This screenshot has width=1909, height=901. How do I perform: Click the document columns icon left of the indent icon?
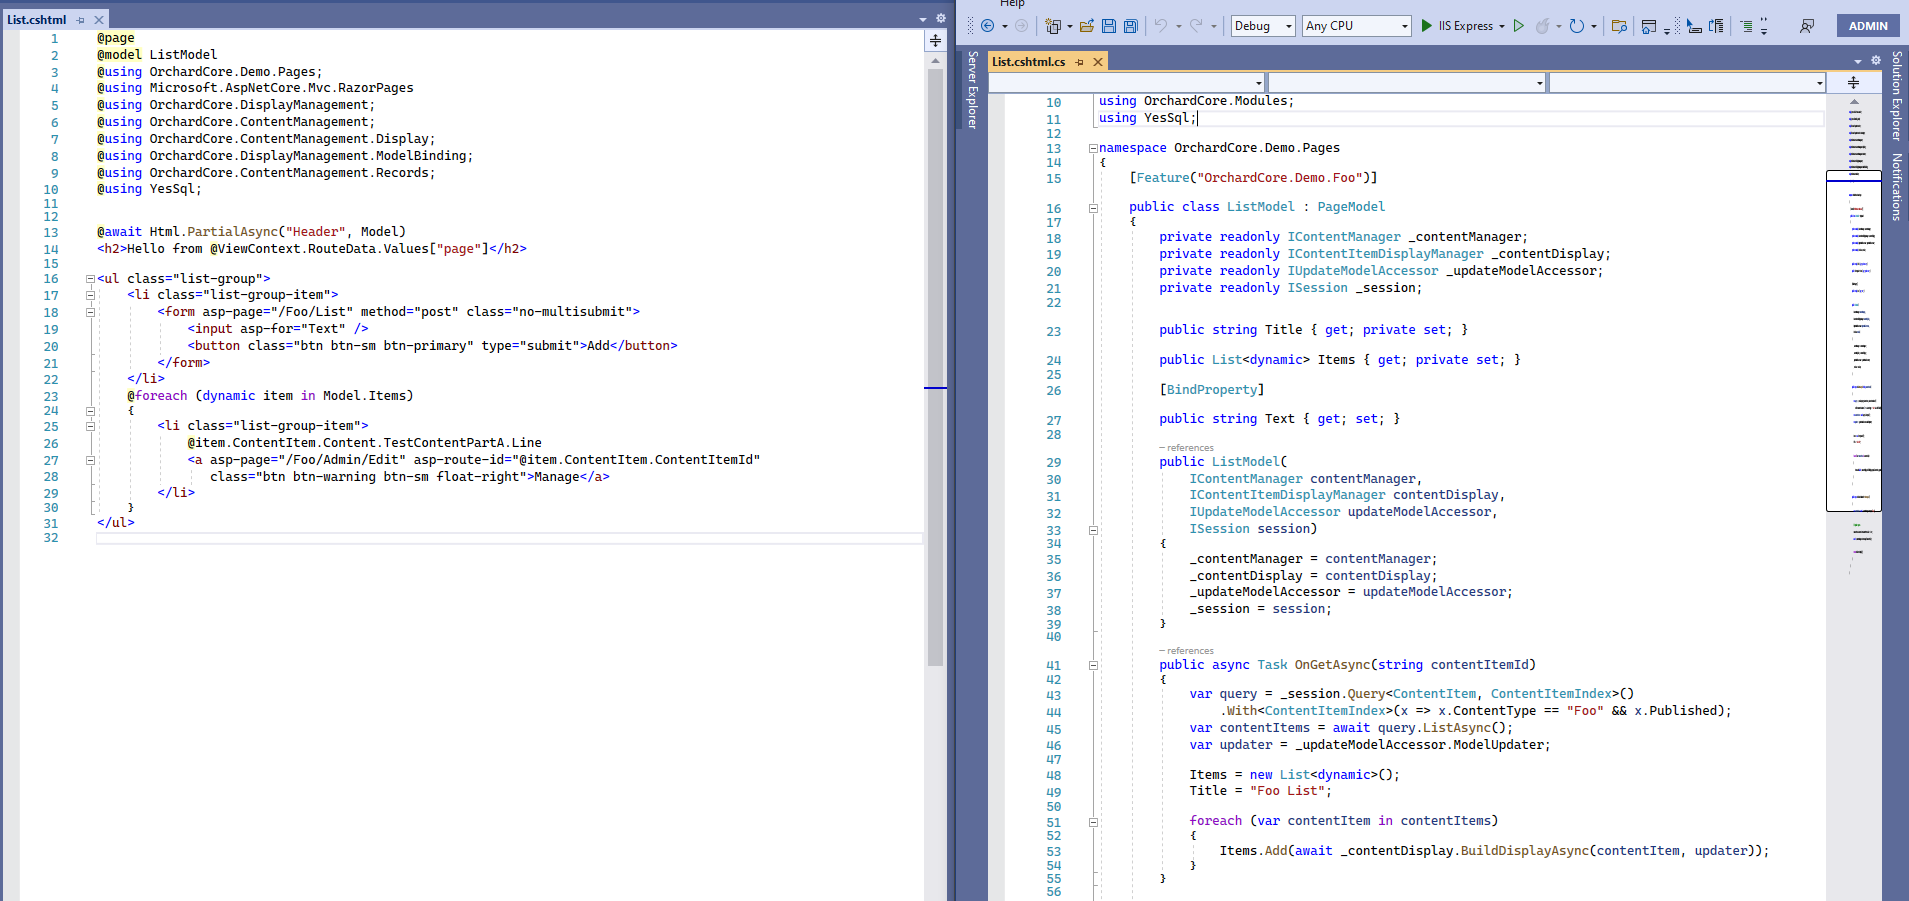(x=1717, y=26)
